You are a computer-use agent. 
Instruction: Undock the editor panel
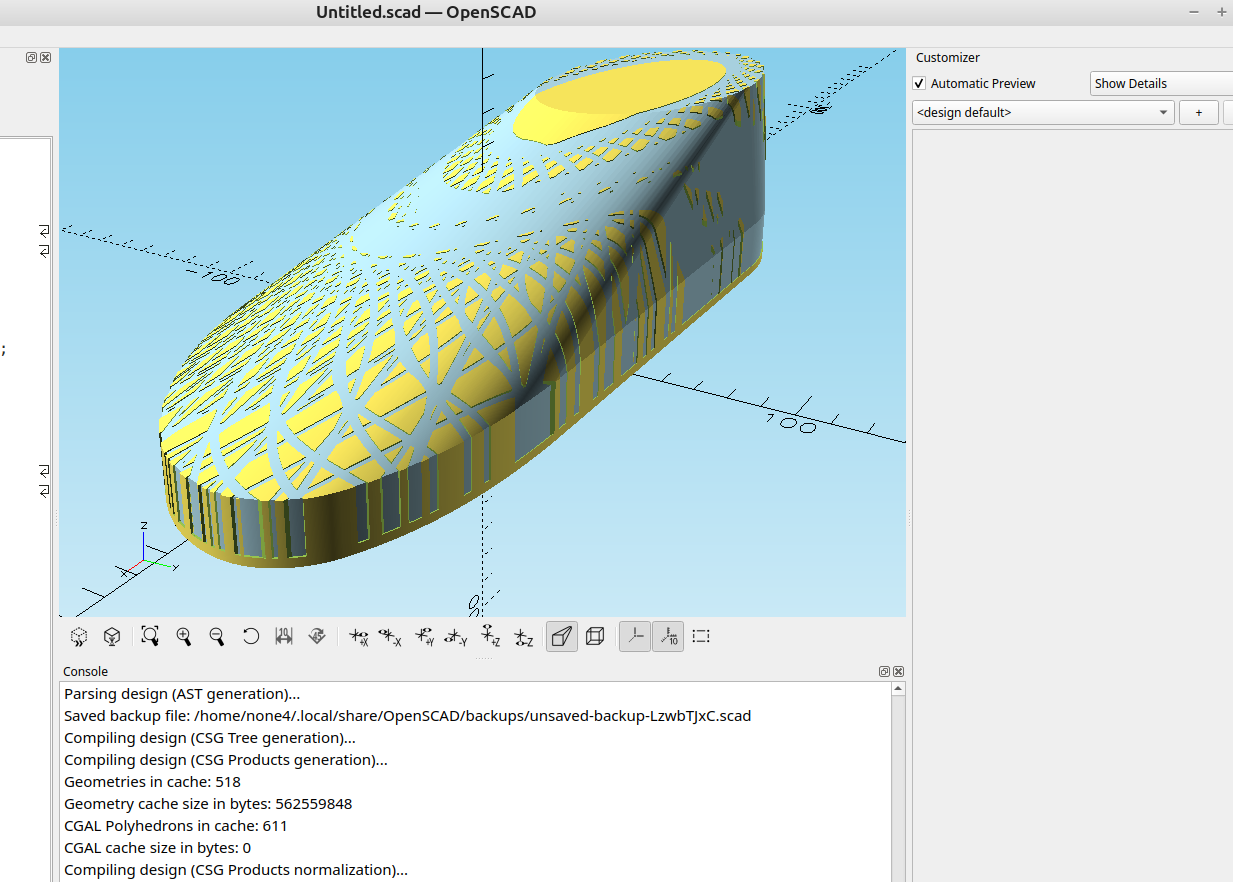coord(30,57)
